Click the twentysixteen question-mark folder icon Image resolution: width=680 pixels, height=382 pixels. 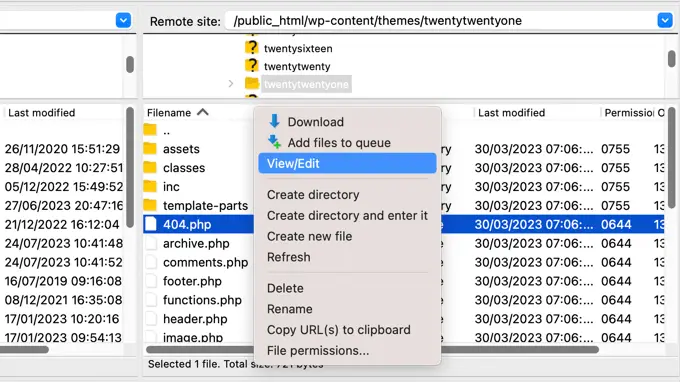point(252,48)
